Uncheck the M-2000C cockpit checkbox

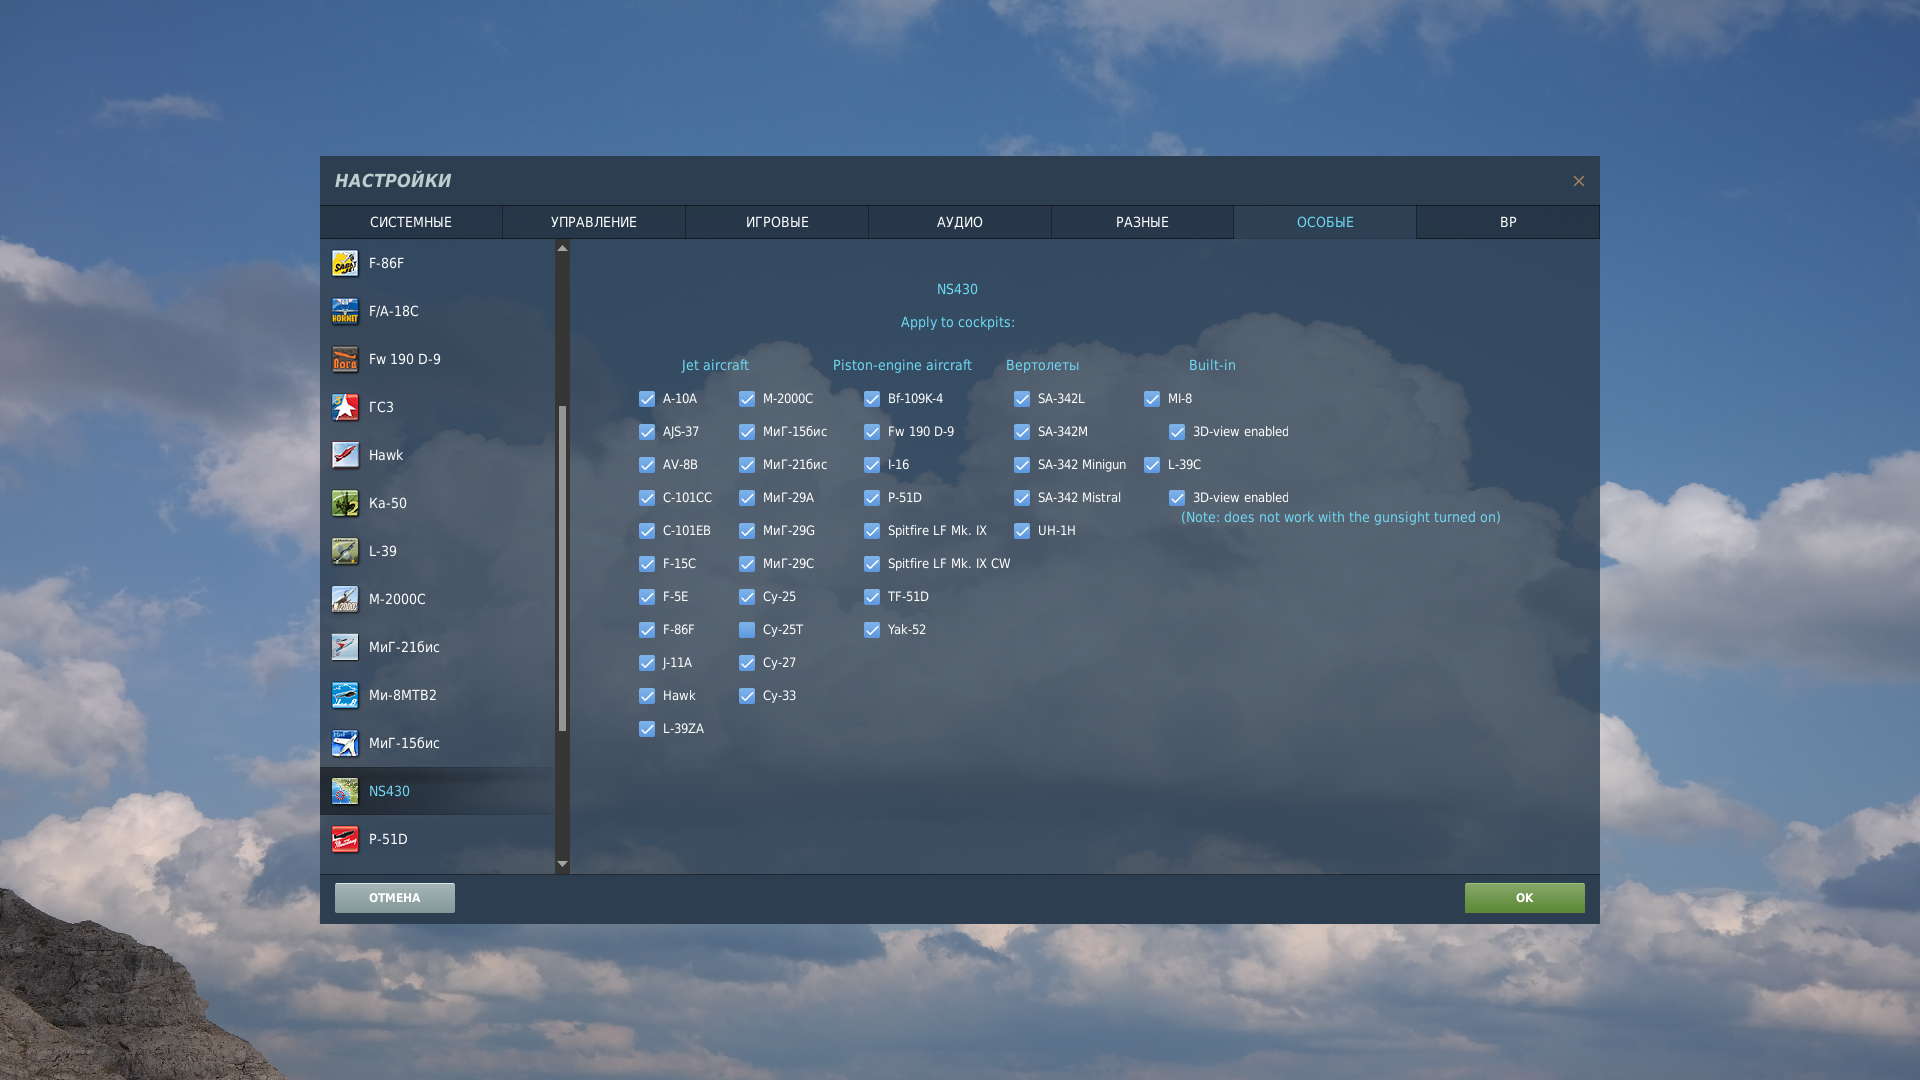[747, 399]
